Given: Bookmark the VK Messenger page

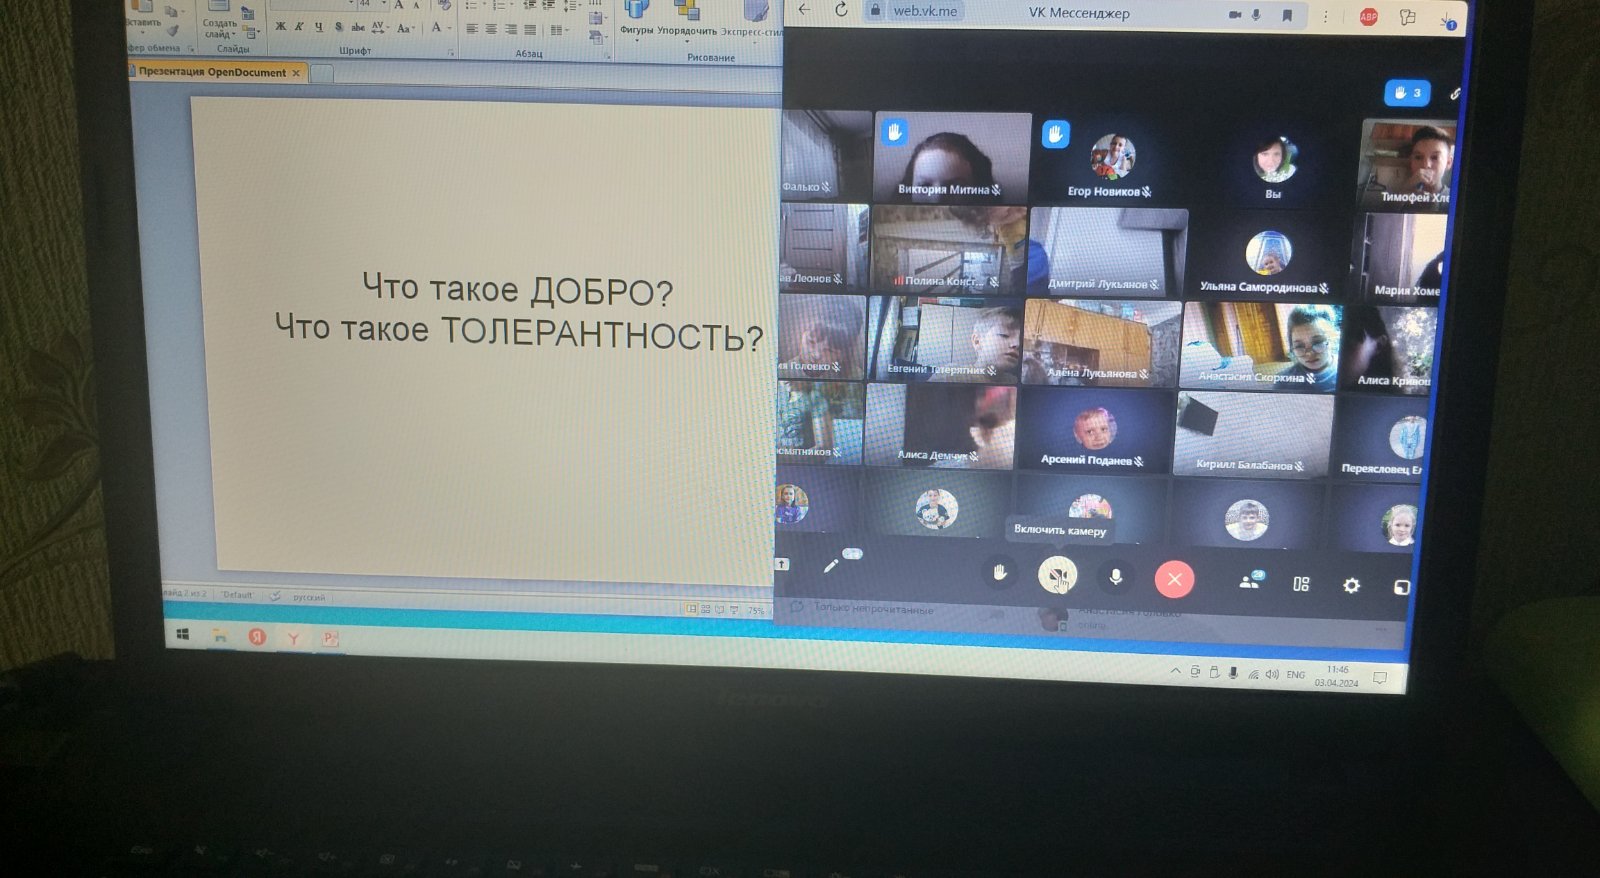Looking at the screenshot, I should point(1287,15).
